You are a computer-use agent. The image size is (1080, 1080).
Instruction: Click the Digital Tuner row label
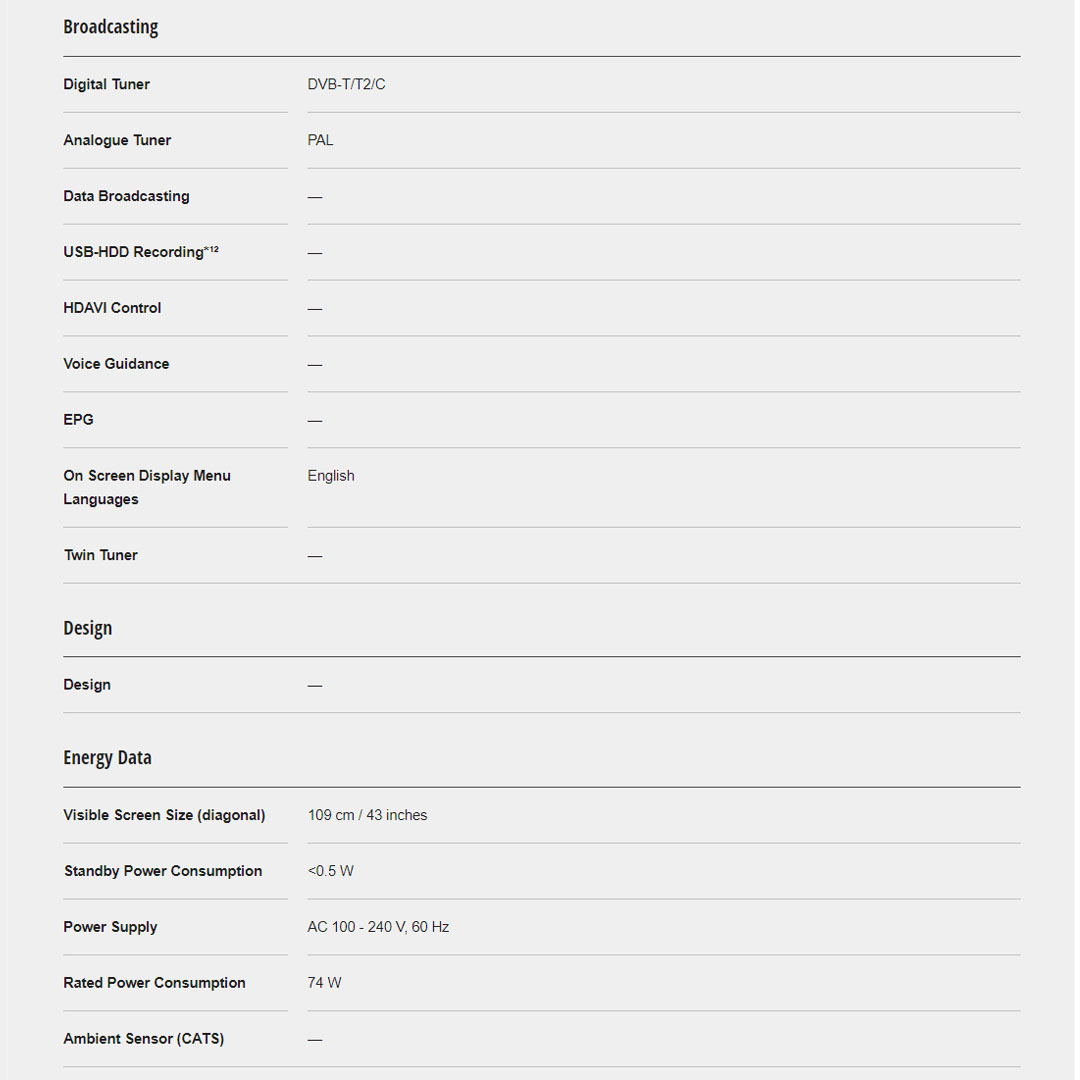coord(106,85)
